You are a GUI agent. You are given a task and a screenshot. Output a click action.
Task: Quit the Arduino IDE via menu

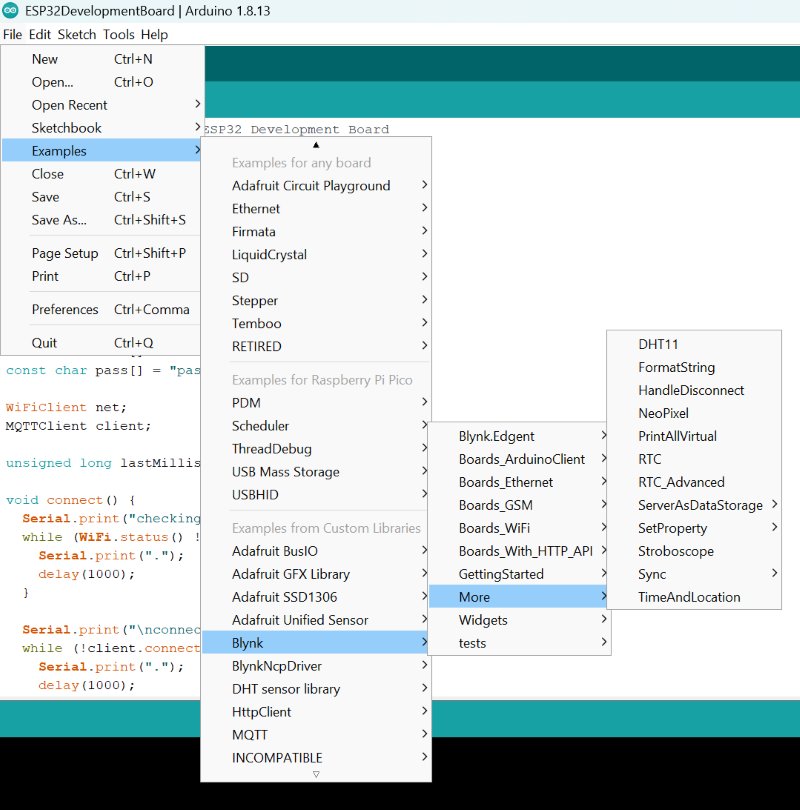coord(102,342)
